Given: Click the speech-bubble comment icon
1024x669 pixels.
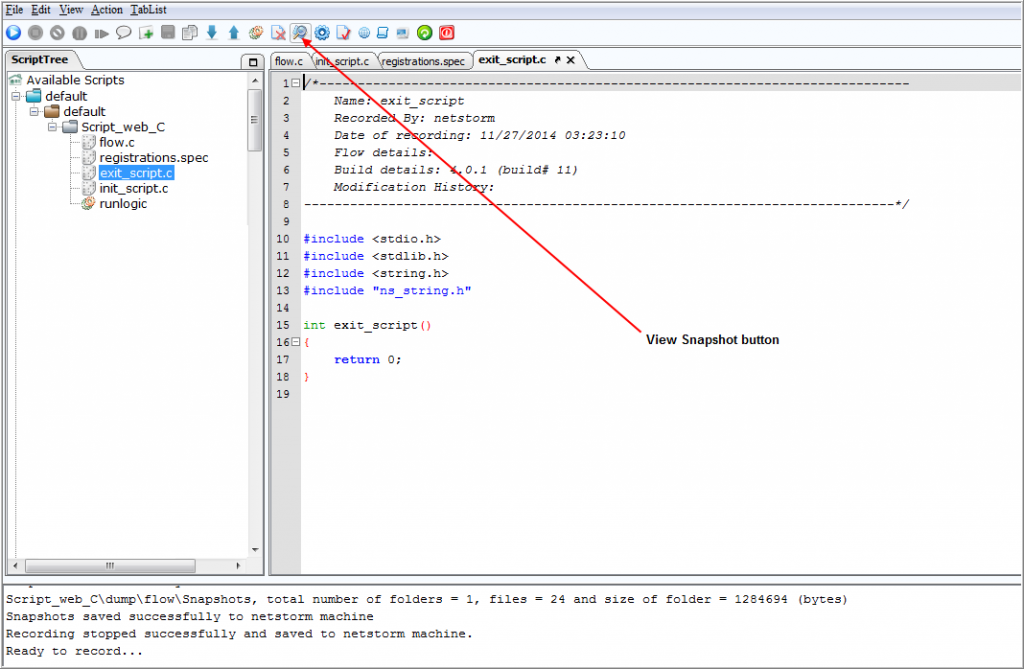Looking at the screenshot, I should coord(123,33).
